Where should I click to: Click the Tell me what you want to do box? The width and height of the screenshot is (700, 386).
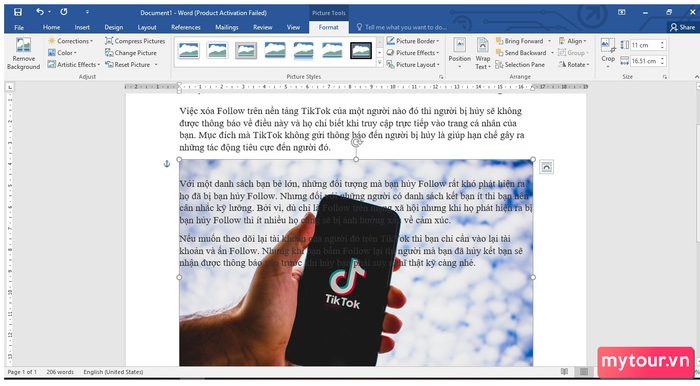coord(402,27)
